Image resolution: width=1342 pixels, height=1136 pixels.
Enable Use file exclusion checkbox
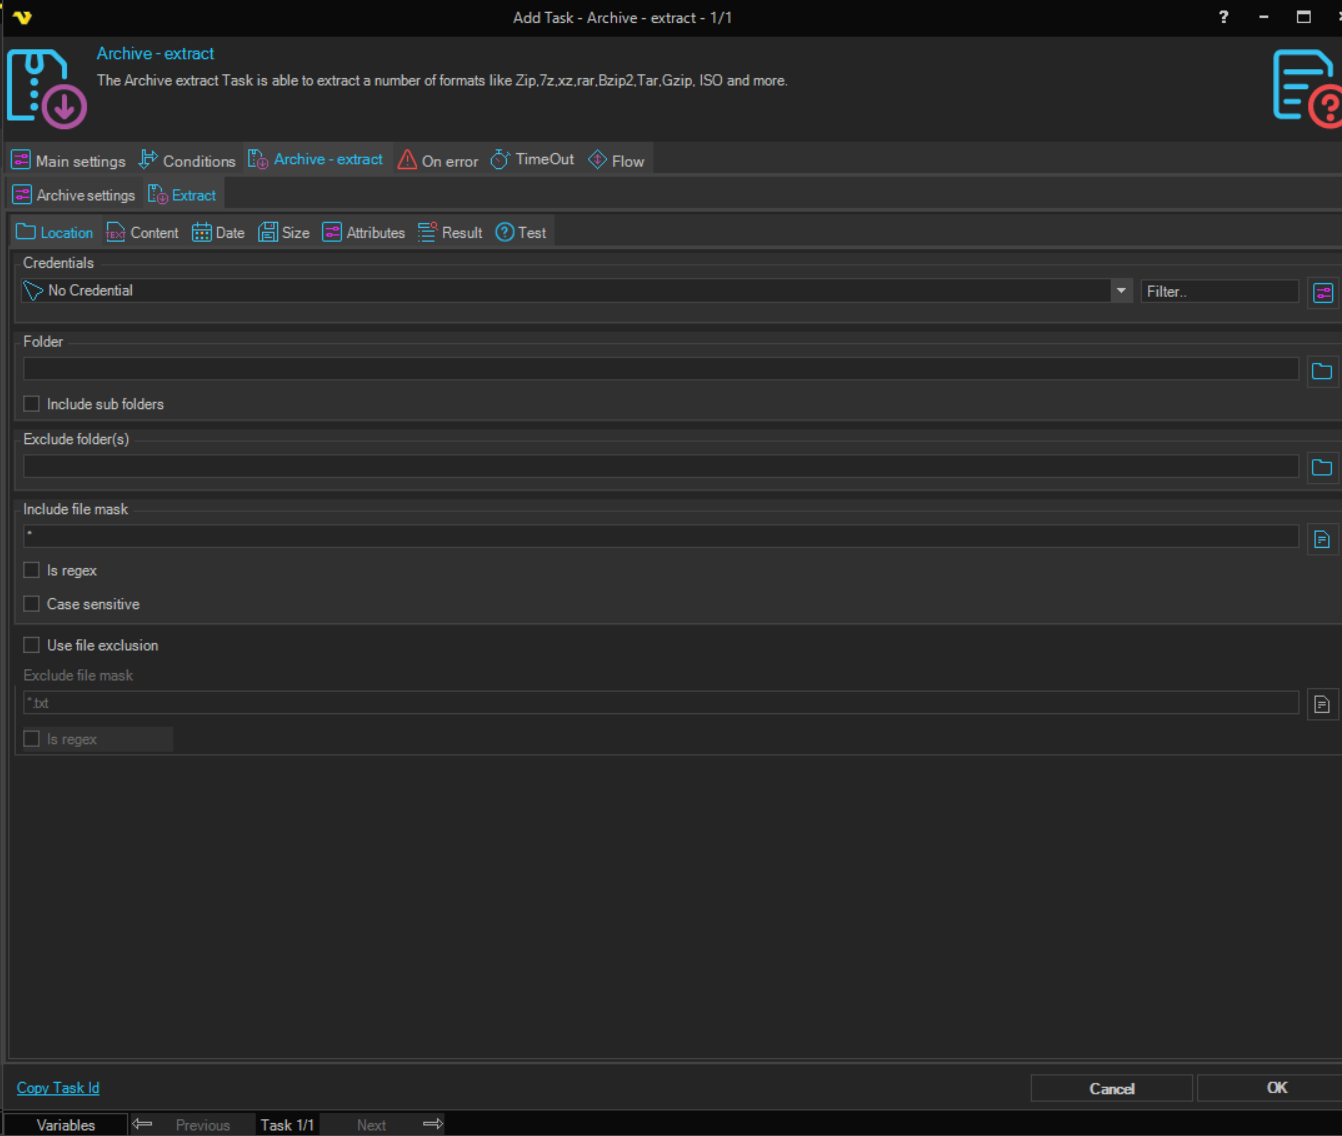(x=32, y=645)
